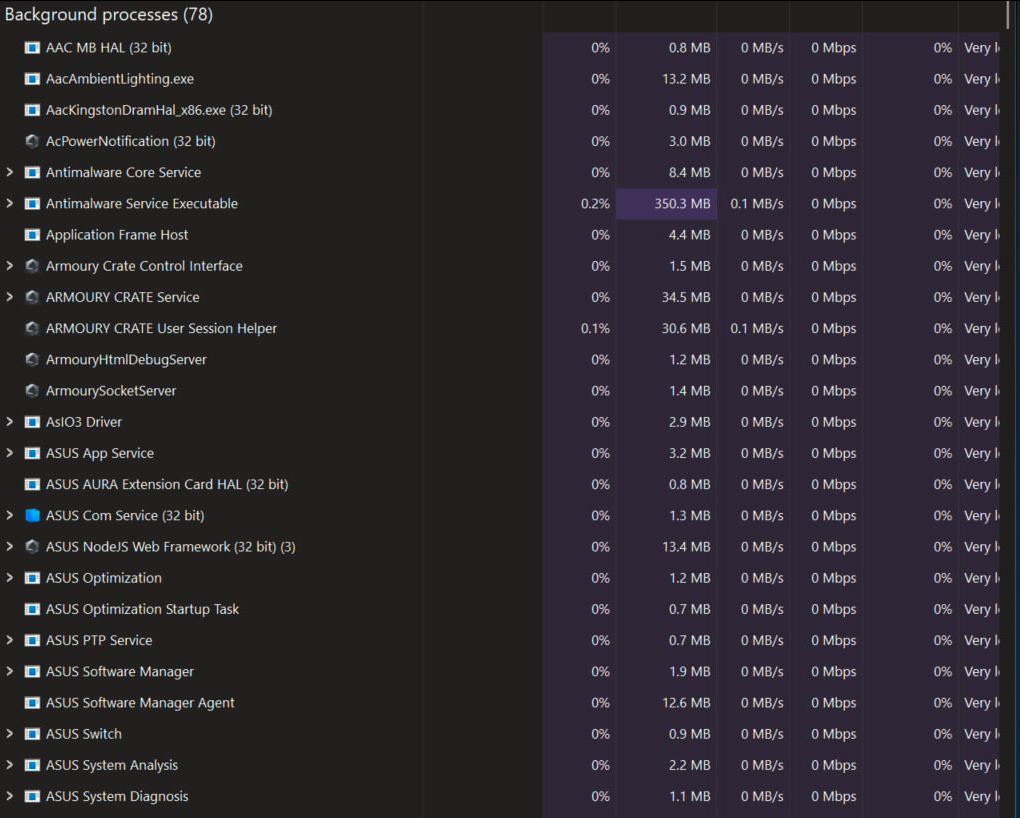Click the Antimalware Service Executable icon
The width and height of the screenshot is (1020, 818).
(x=32, y=204)
